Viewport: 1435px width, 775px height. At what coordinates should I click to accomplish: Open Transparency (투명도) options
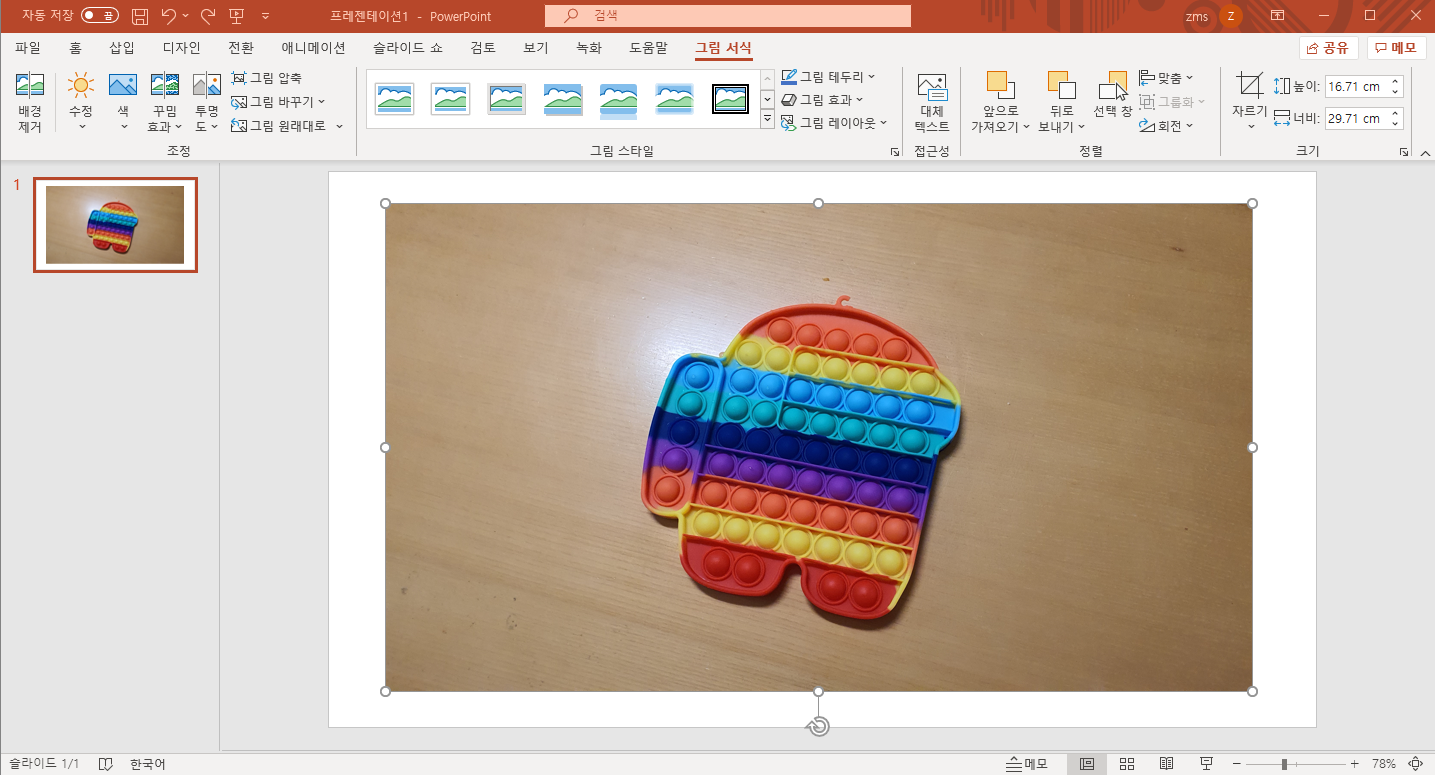click(206, 103)
